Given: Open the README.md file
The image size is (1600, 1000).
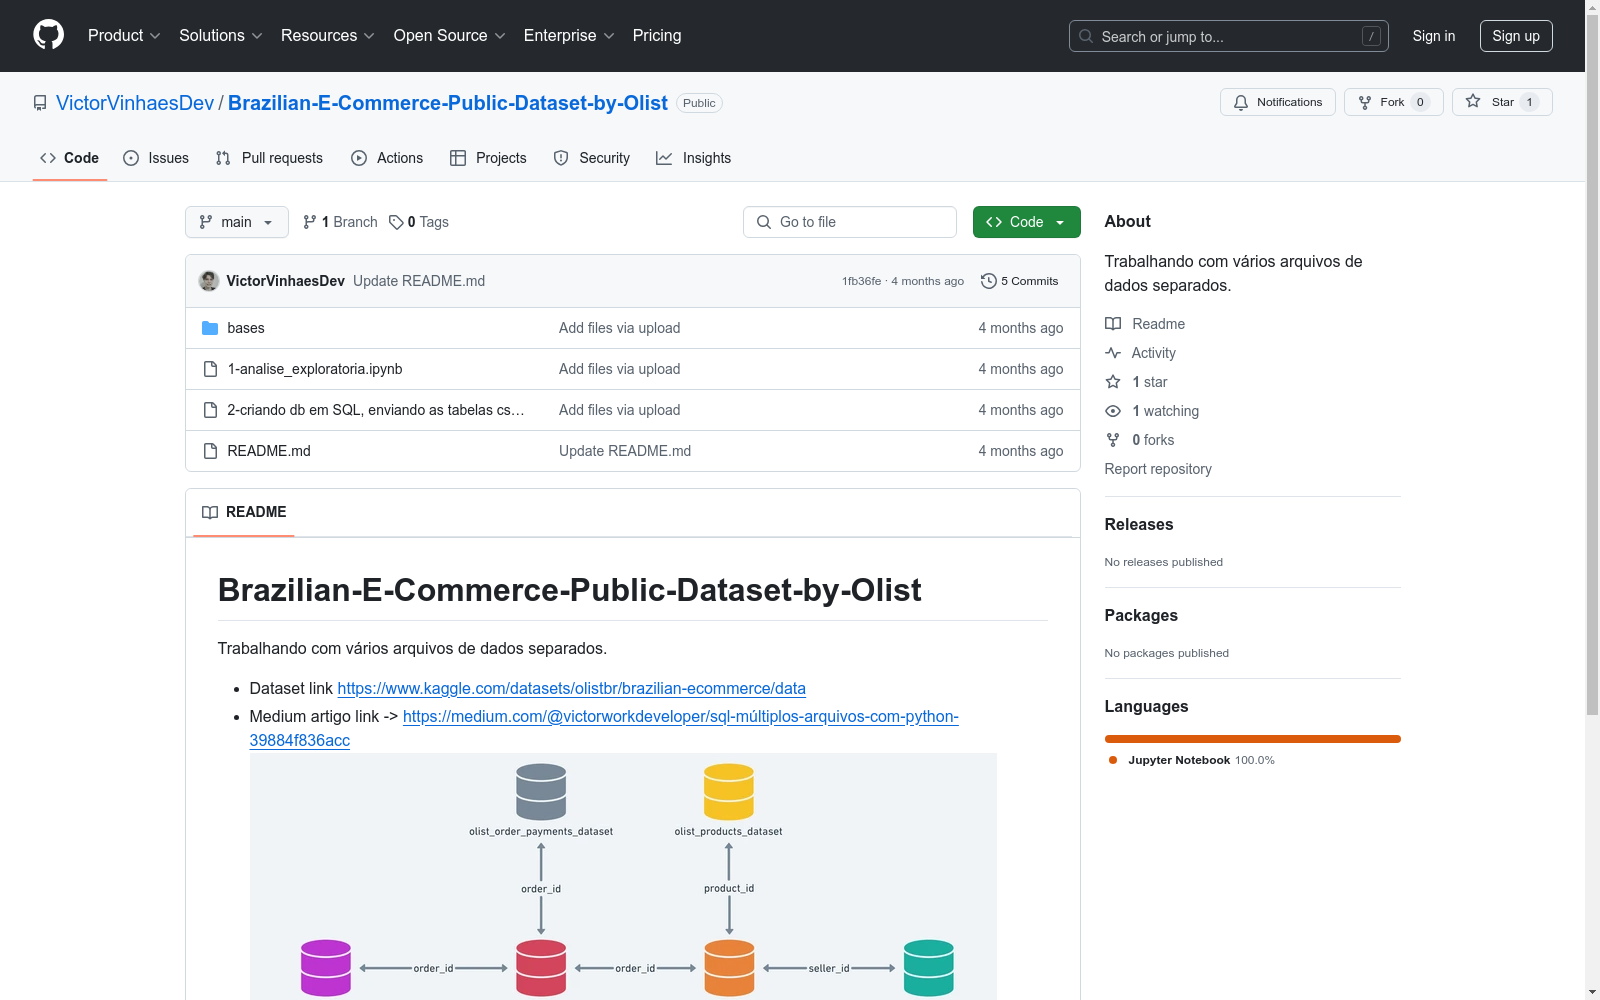Looking at the screenshot, I should coord(269,451).
